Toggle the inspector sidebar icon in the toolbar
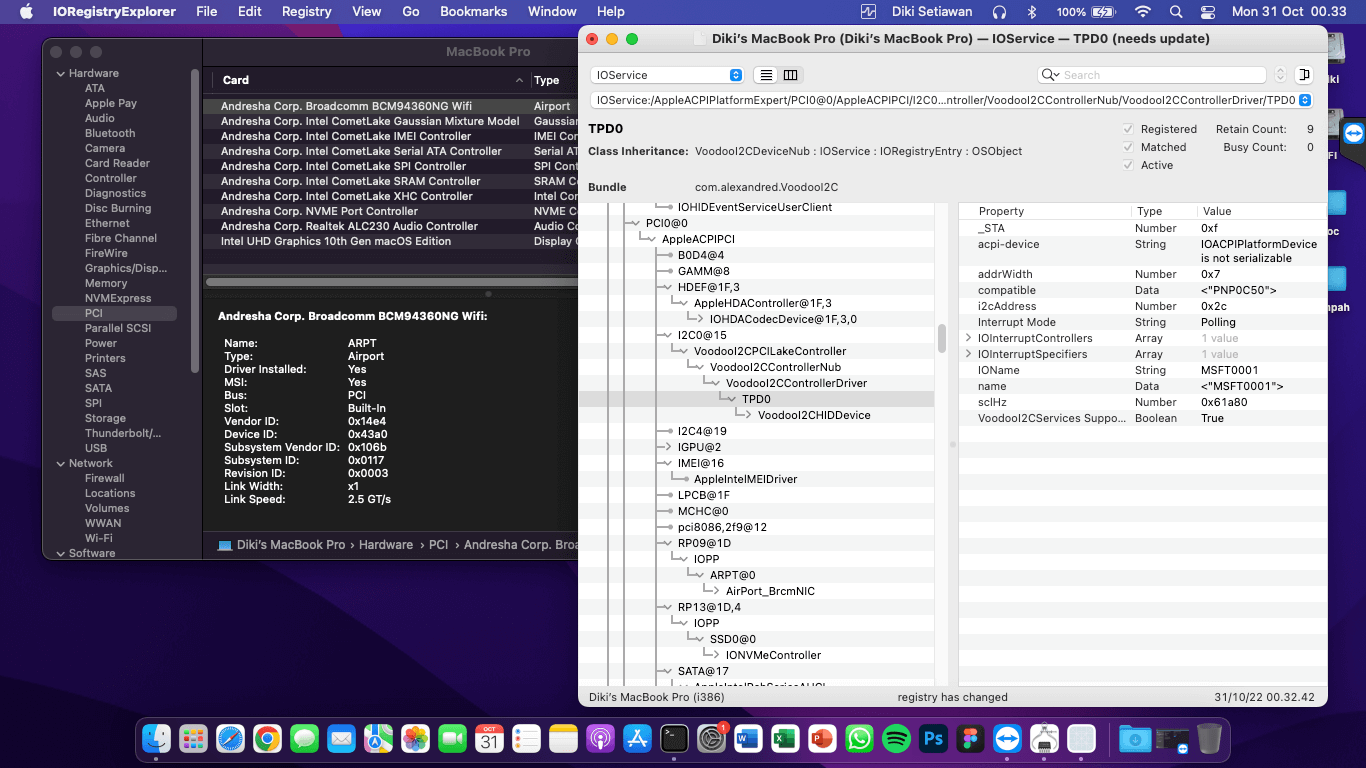 (1303, 75)
